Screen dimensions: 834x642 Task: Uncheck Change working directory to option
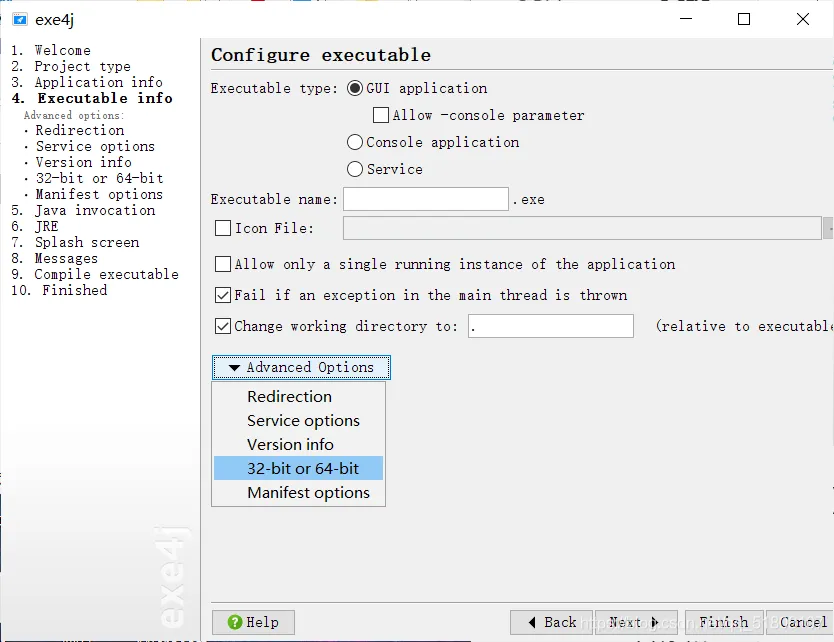[223, 326]
